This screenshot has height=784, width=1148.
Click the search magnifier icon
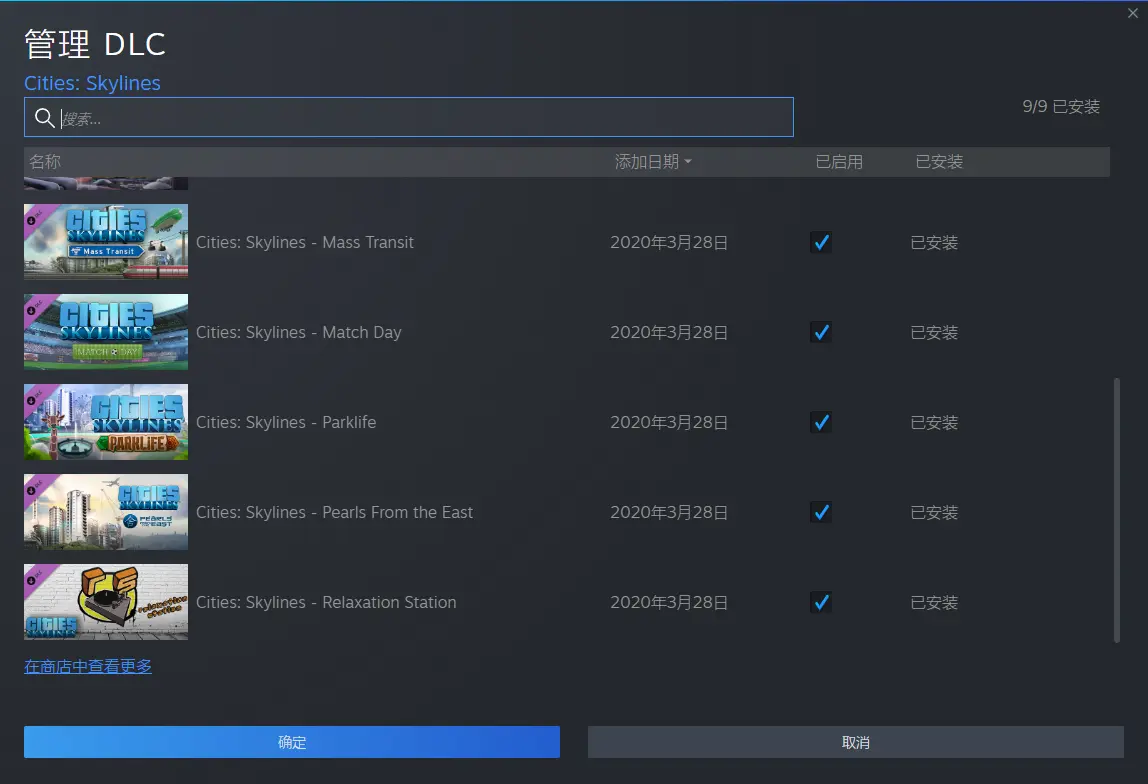(x=45, y=118)
